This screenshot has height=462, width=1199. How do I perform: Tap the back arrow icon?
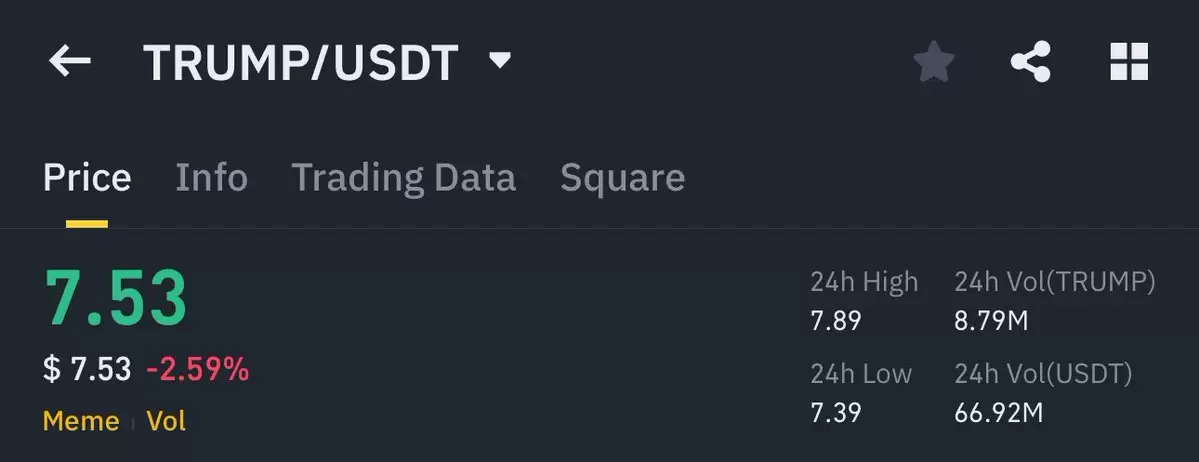tap(70, 61)
